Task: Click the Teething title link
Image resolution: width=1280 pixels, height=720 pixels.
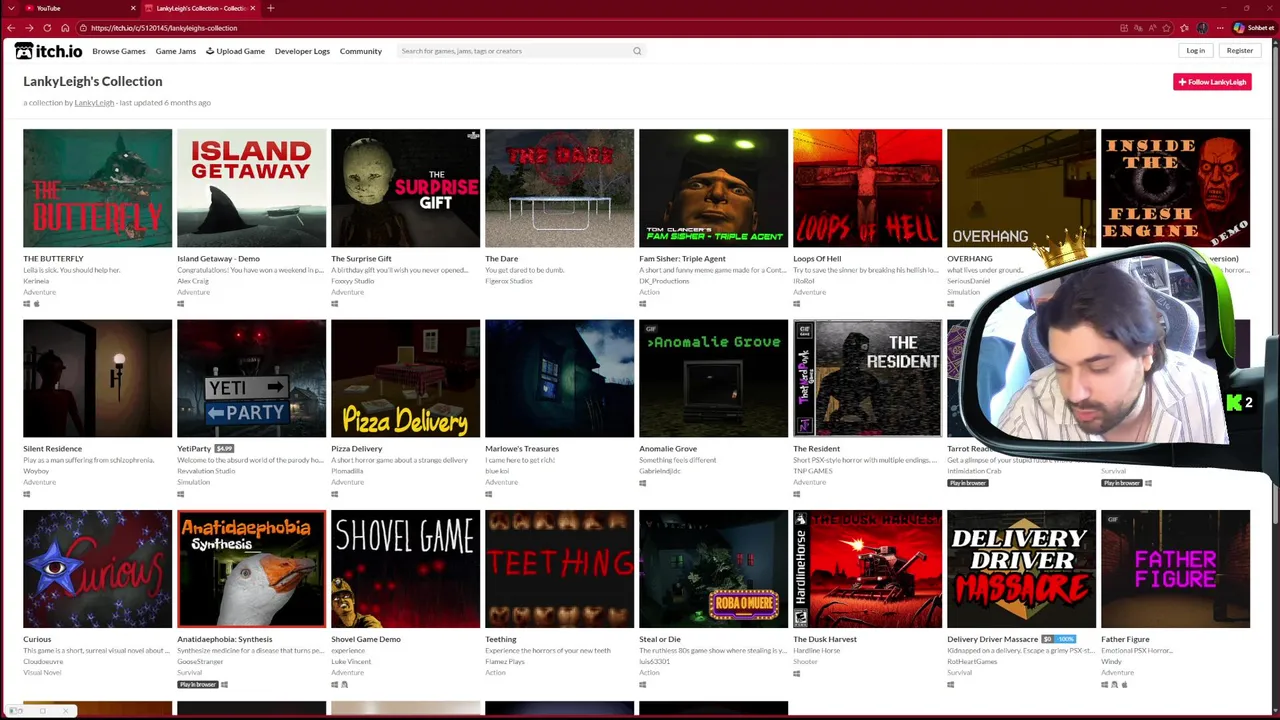Action: [501, 639]
